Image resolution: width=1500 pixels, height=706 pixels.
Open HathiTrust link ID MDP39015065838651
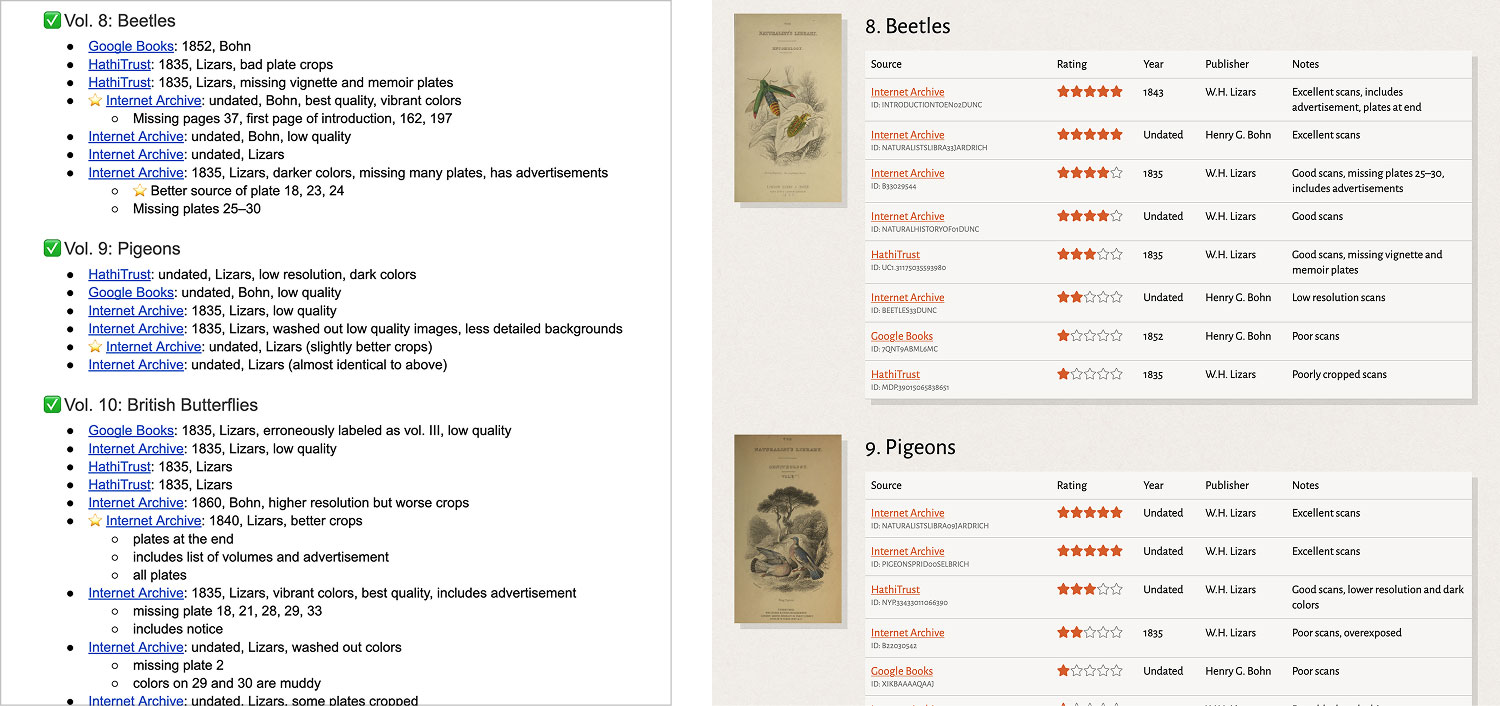tap(895, 374)
